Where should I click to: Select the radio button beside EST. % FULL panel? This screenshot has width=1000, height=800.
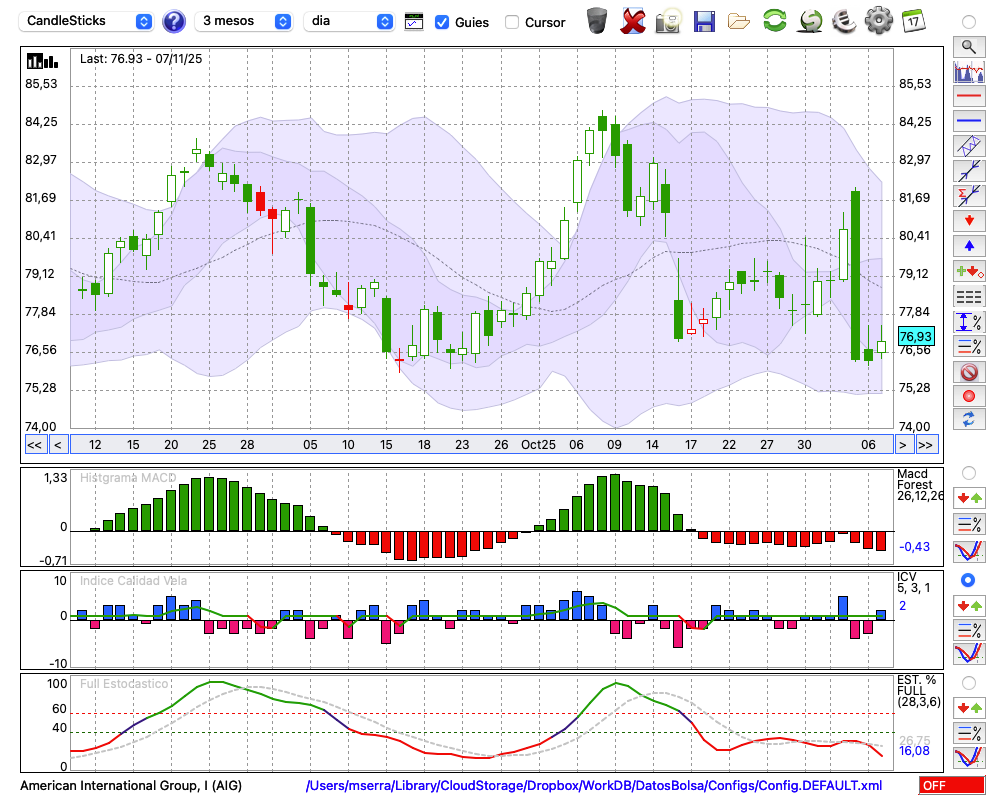coord(968,682)
